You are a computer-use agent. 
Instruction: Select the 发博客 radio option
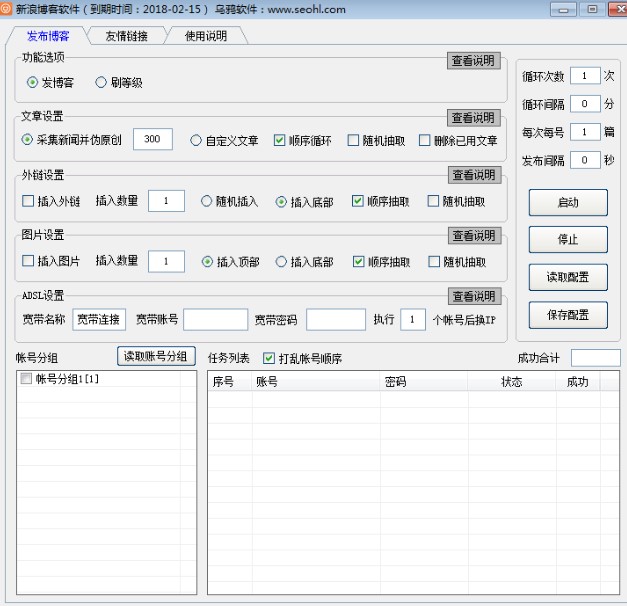coord(32,83)
